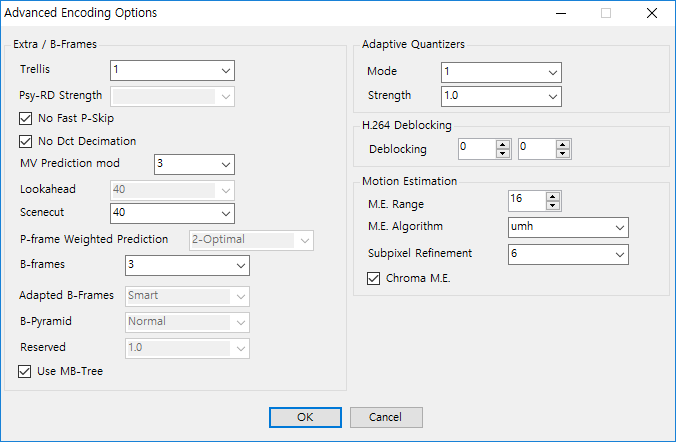Viewport: 676px width, 442px height.
Task: Expand Adaptive Quantizers Strength dropdown
Action: pos(501,96)
